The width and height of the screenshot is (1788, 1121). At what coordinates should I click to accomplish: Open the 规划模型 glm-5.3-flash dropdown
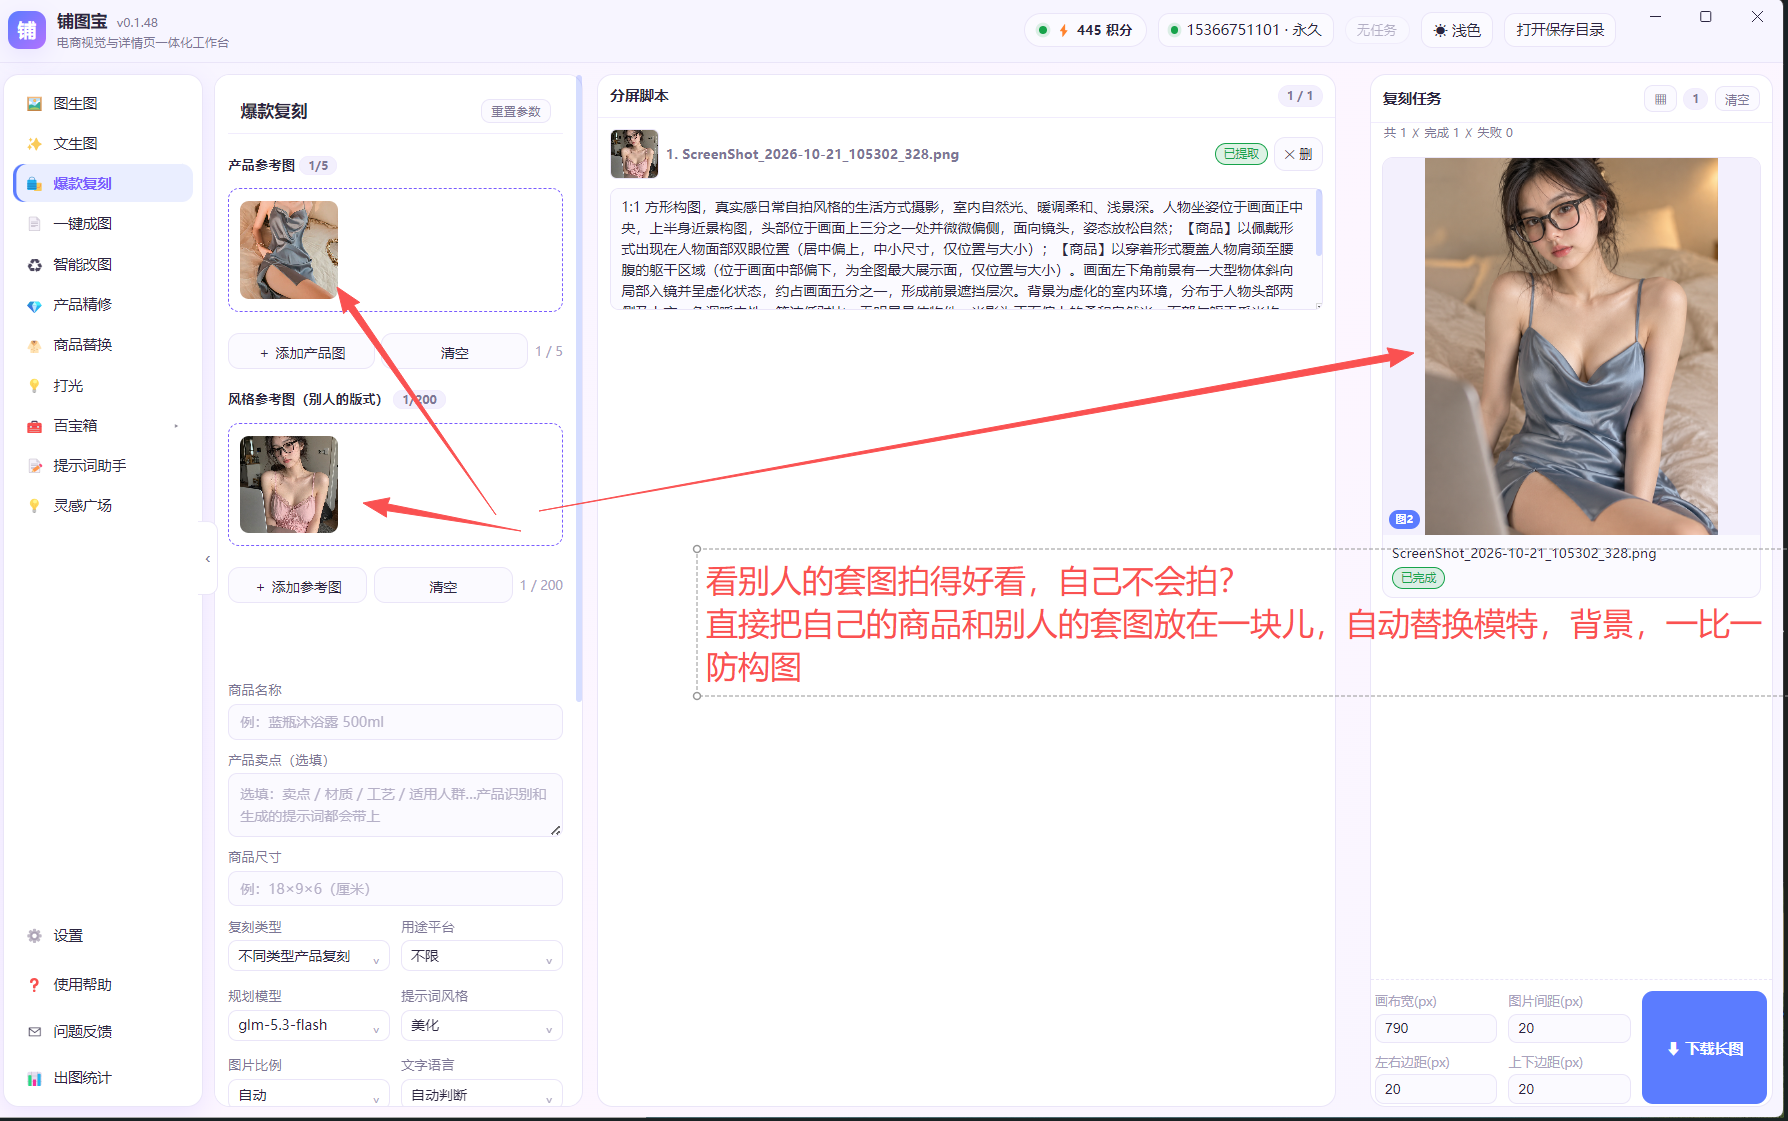[309, 1025]
